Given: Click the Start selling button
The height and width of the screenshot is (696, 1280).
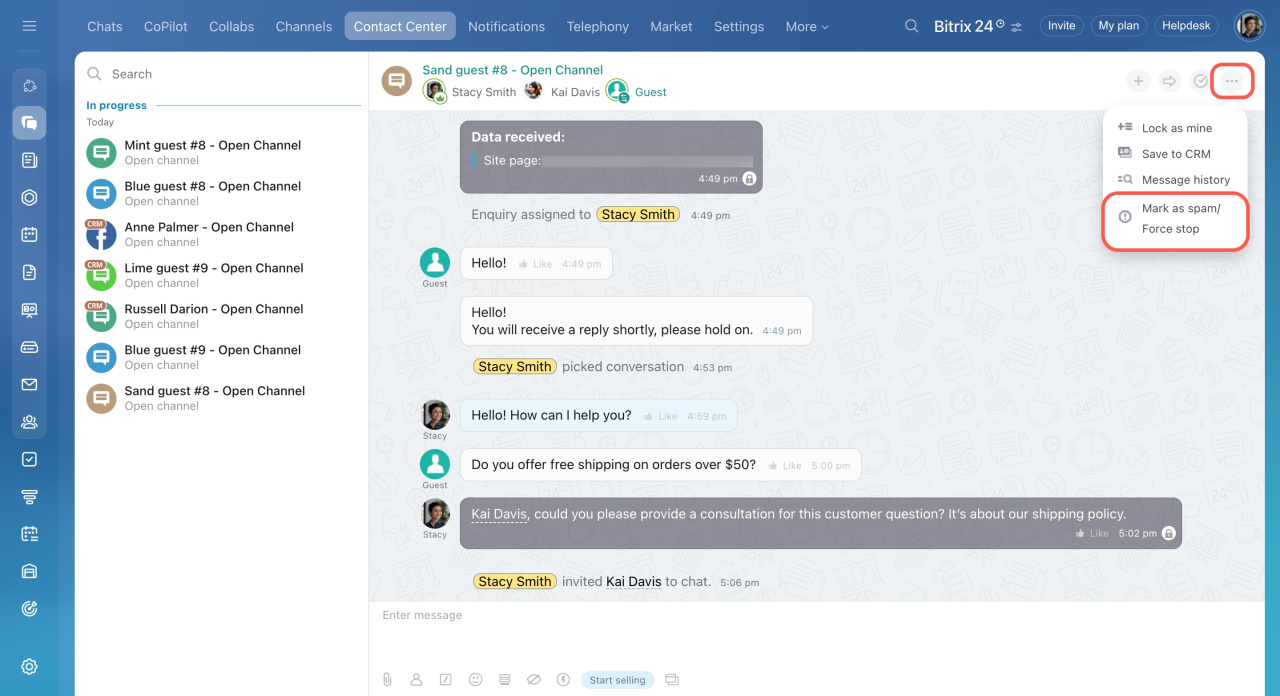Looking at the screenshot, I should click(x=617, y=680).
